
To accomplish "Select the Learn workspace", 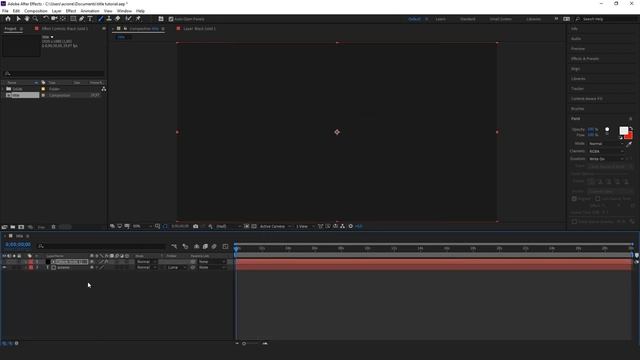I will (440, 19).
